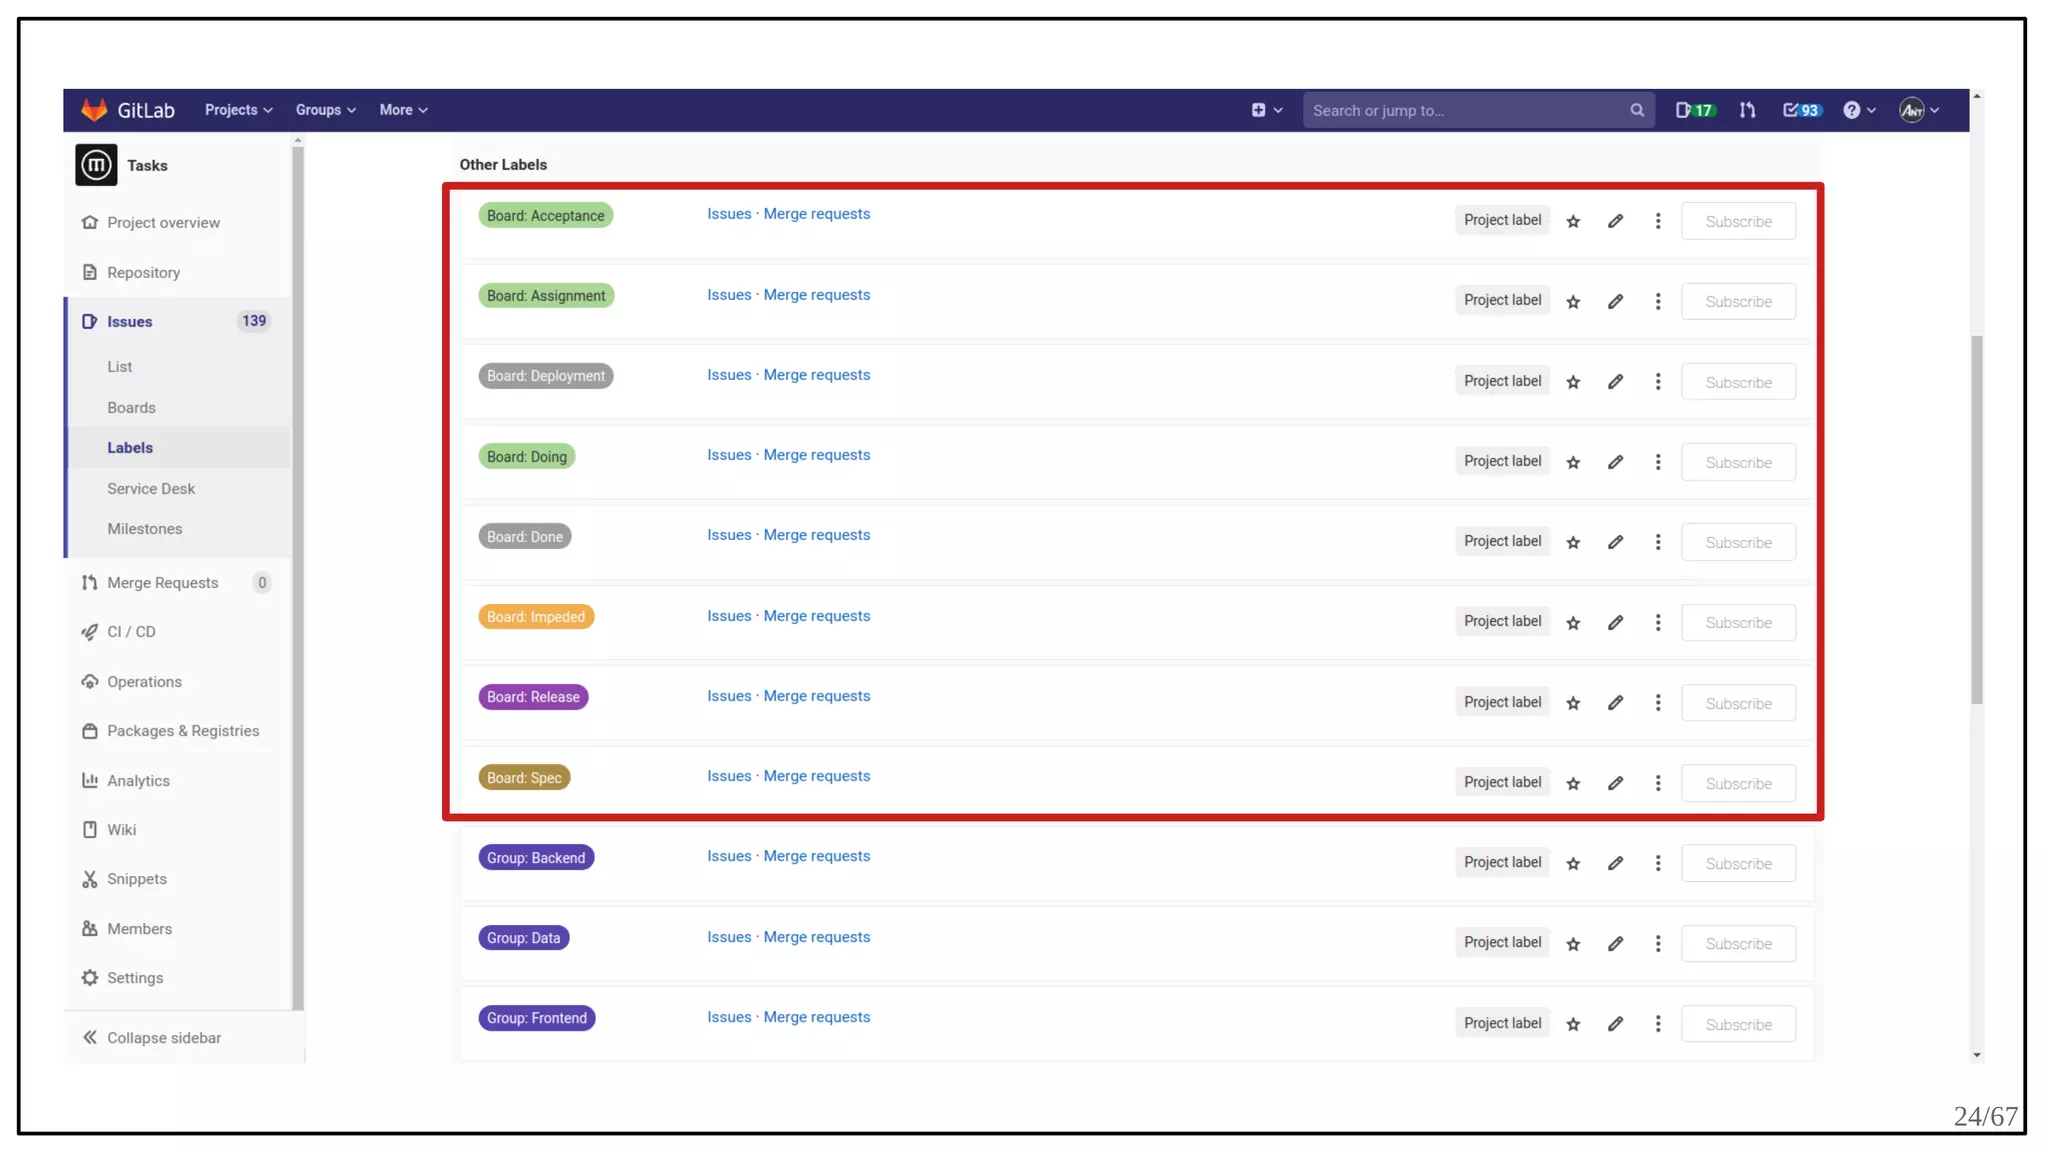Star the Board: Acceptance label to prioritize

(1573, 222)
